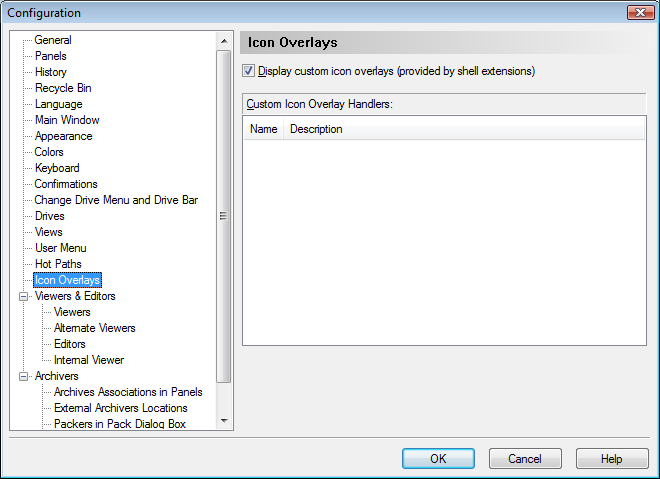Select Views in the tree
This screenshot has height=479, width=660.
coord(48,232)
